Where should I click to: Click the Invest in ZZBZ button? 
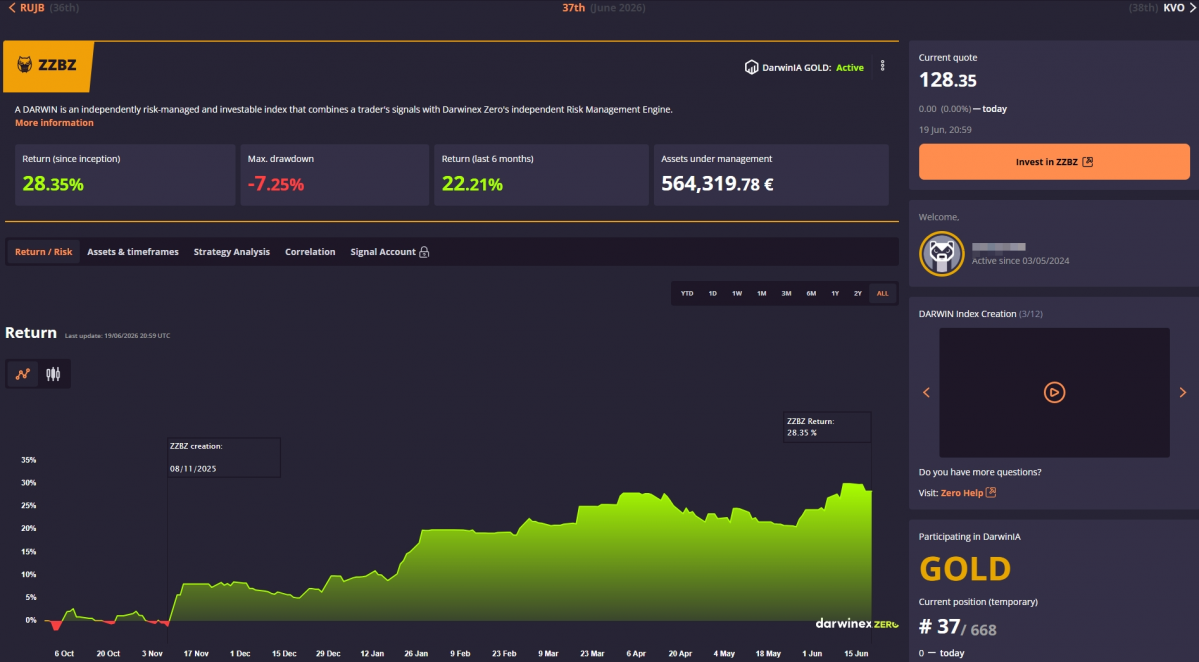pos(1054,161)
